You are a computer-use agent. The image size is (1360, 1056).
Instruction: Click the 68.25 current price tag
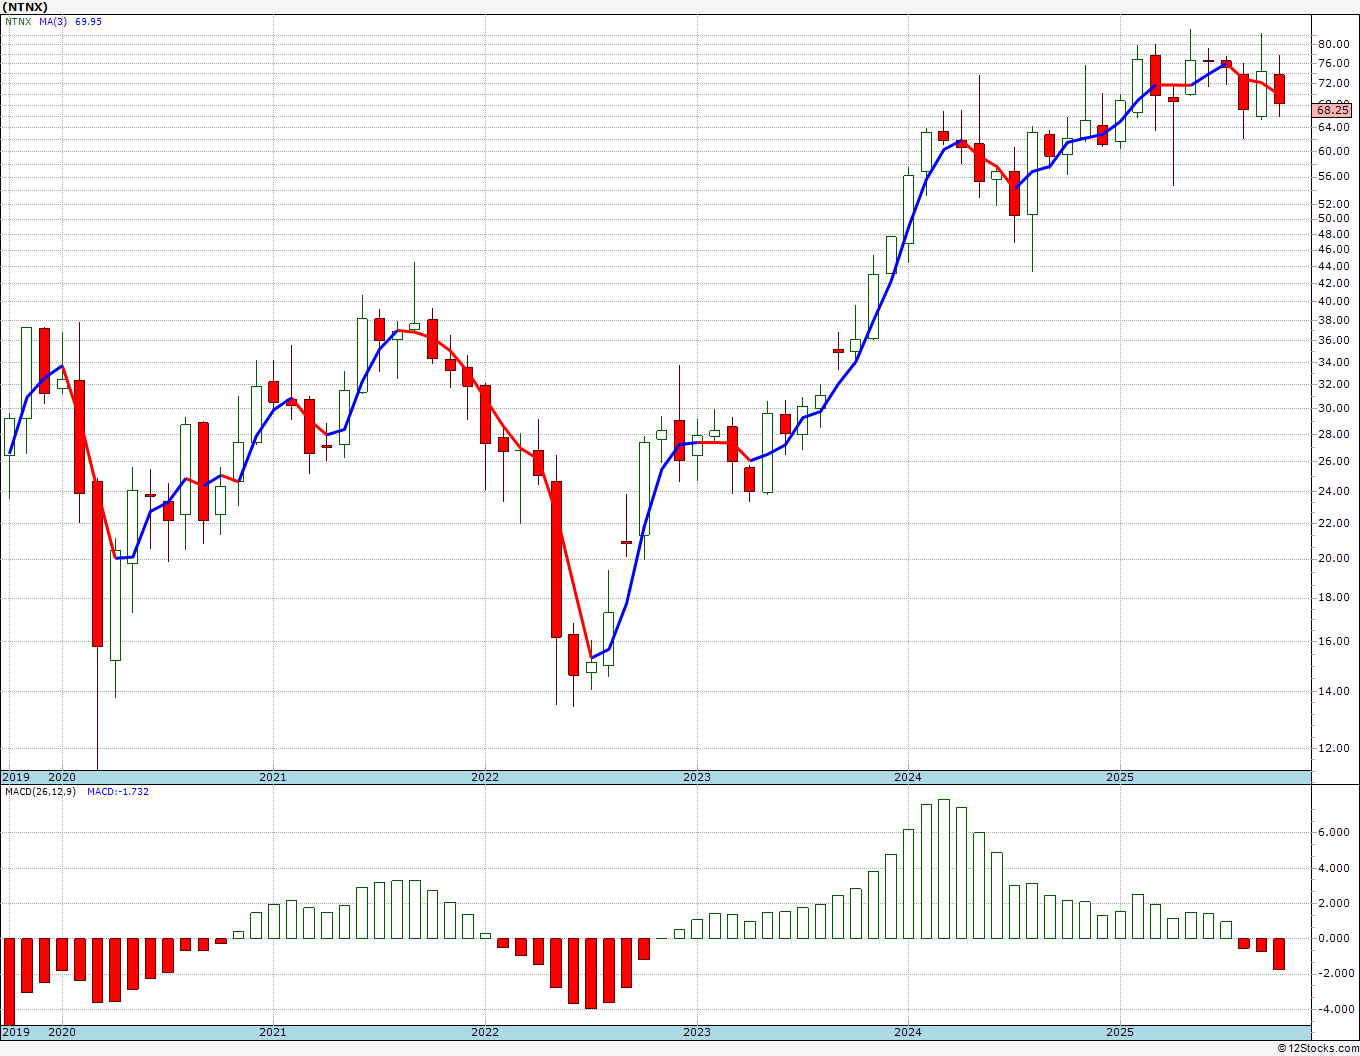1333,110
